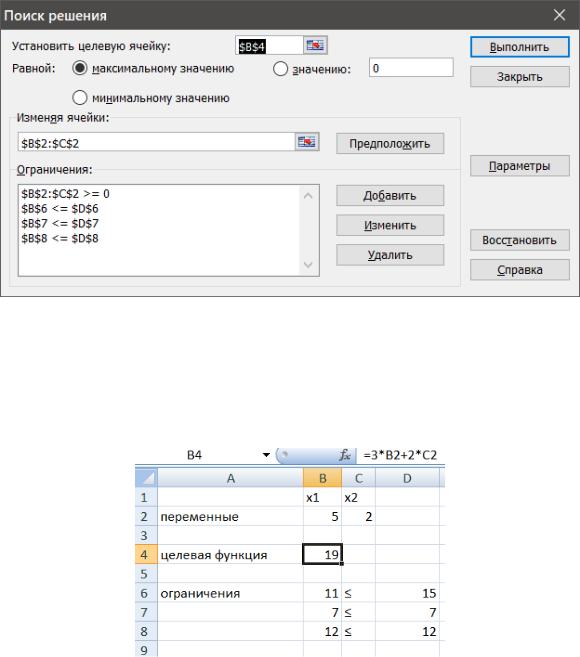
Task: Select row 5 header
Action: coord(146,574)
